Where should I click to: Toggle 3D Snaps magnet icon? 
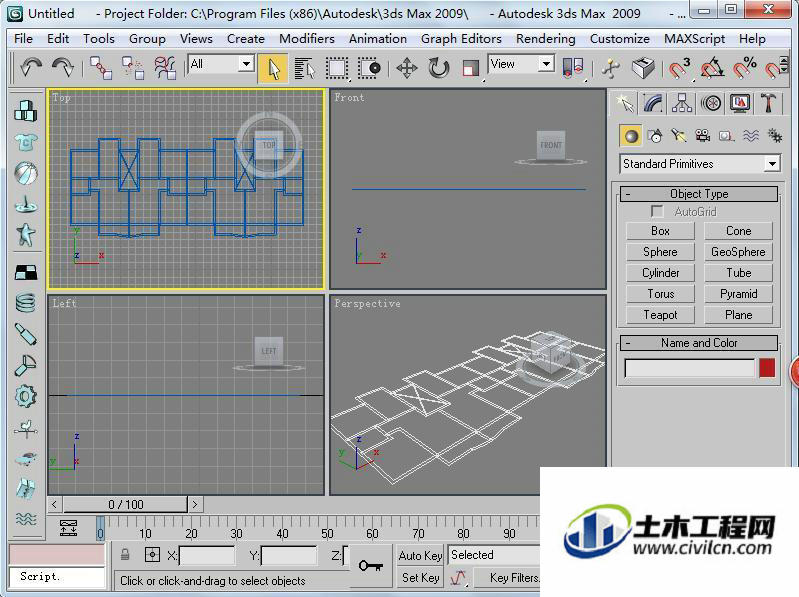pos(679,68)
